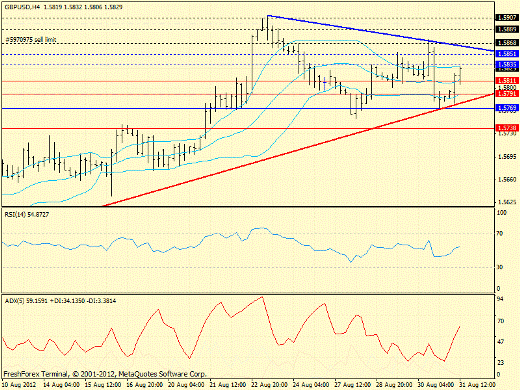Click the 21 Aug 12:00 time label
The image size is (520, 390).
228,385
